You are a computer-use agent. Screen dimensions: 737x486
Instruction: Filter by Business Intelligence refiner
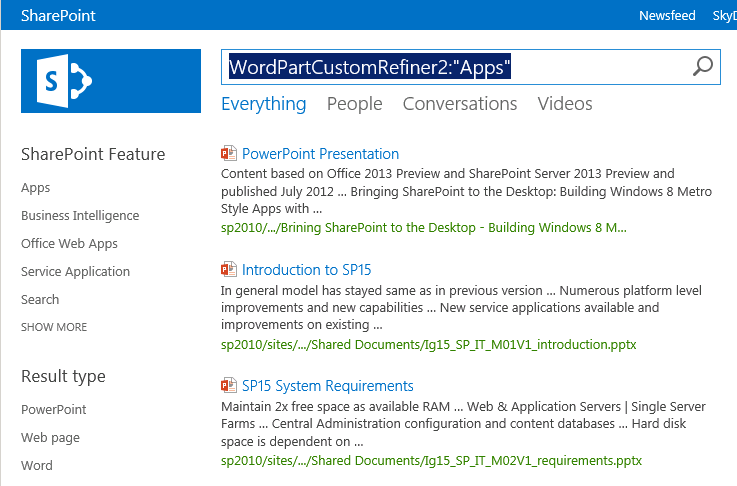point(80,215)
